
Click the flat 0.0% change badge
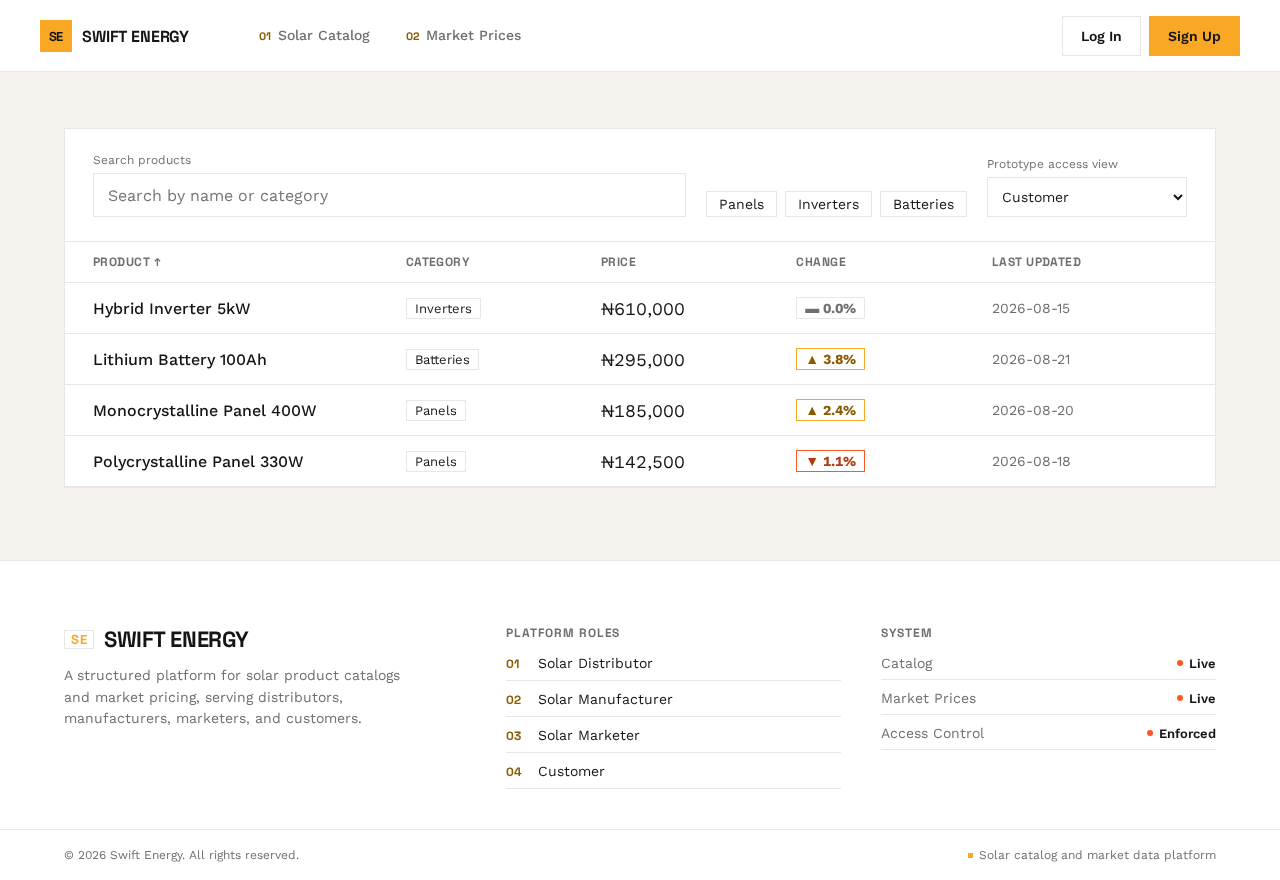pos(830,308)
